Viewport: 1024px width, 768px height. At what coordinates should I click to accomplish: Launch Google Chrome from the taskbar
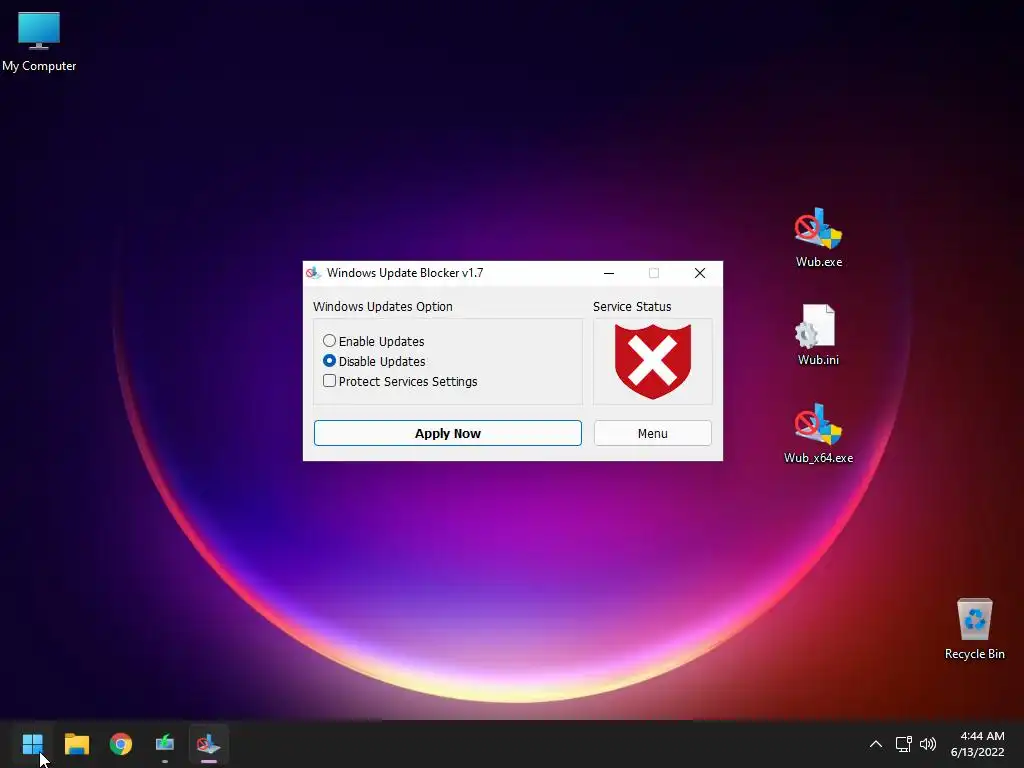point(121,743)
